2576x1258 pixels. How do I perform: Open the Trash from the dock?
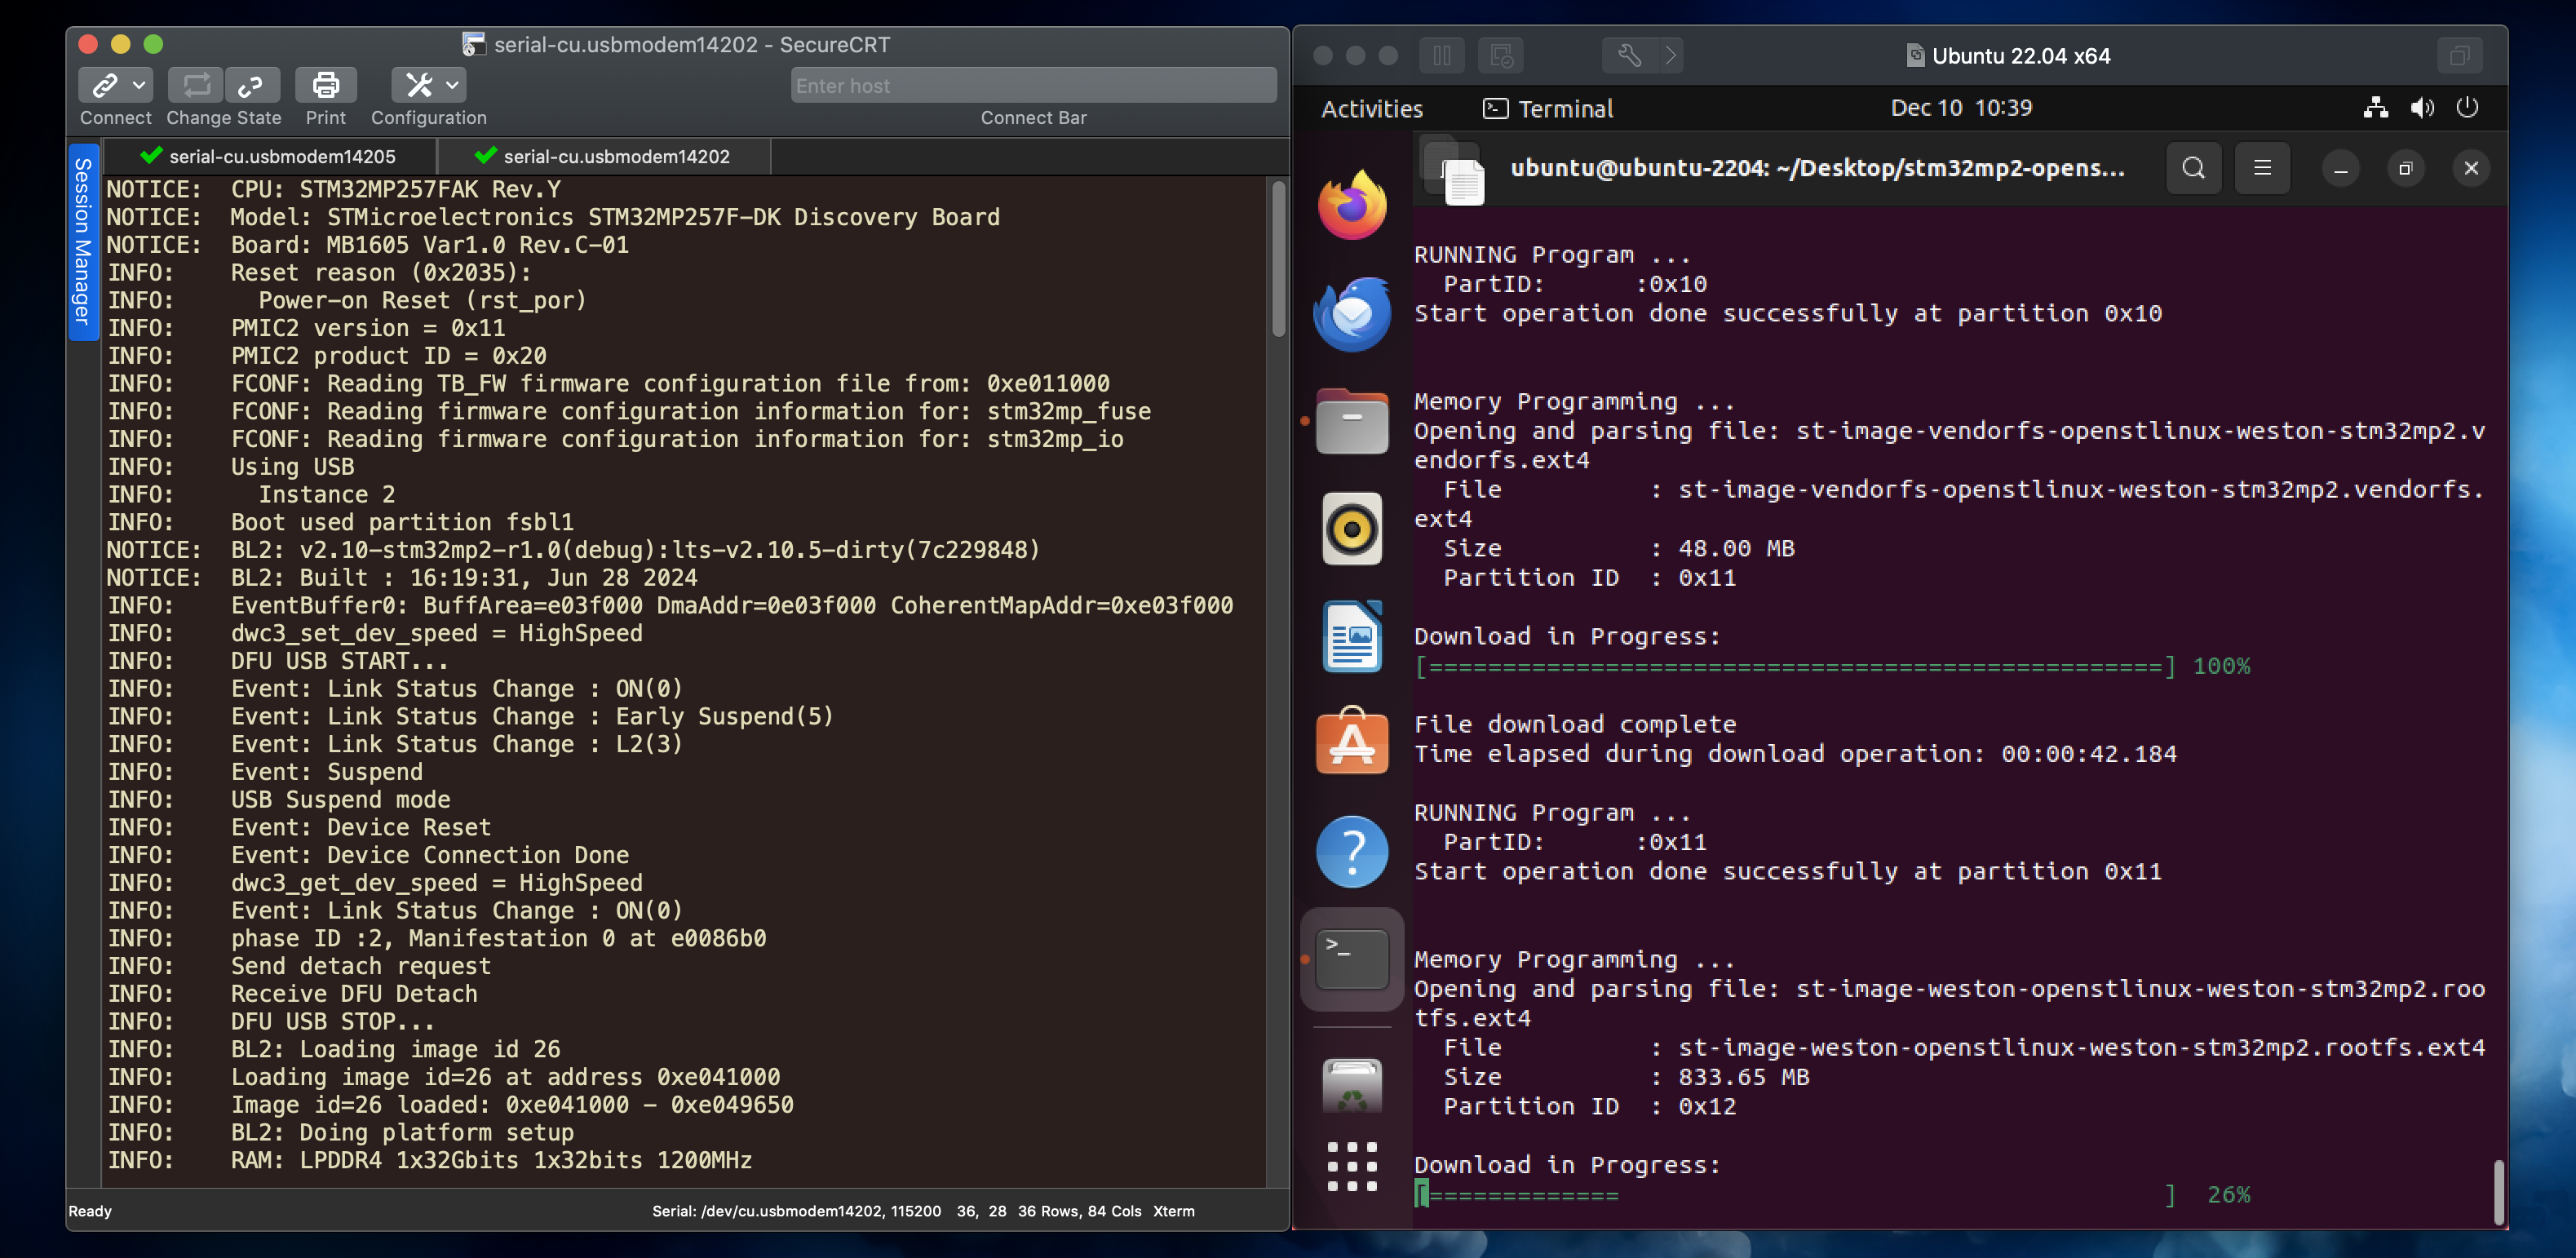[x=1352, y=1086]
